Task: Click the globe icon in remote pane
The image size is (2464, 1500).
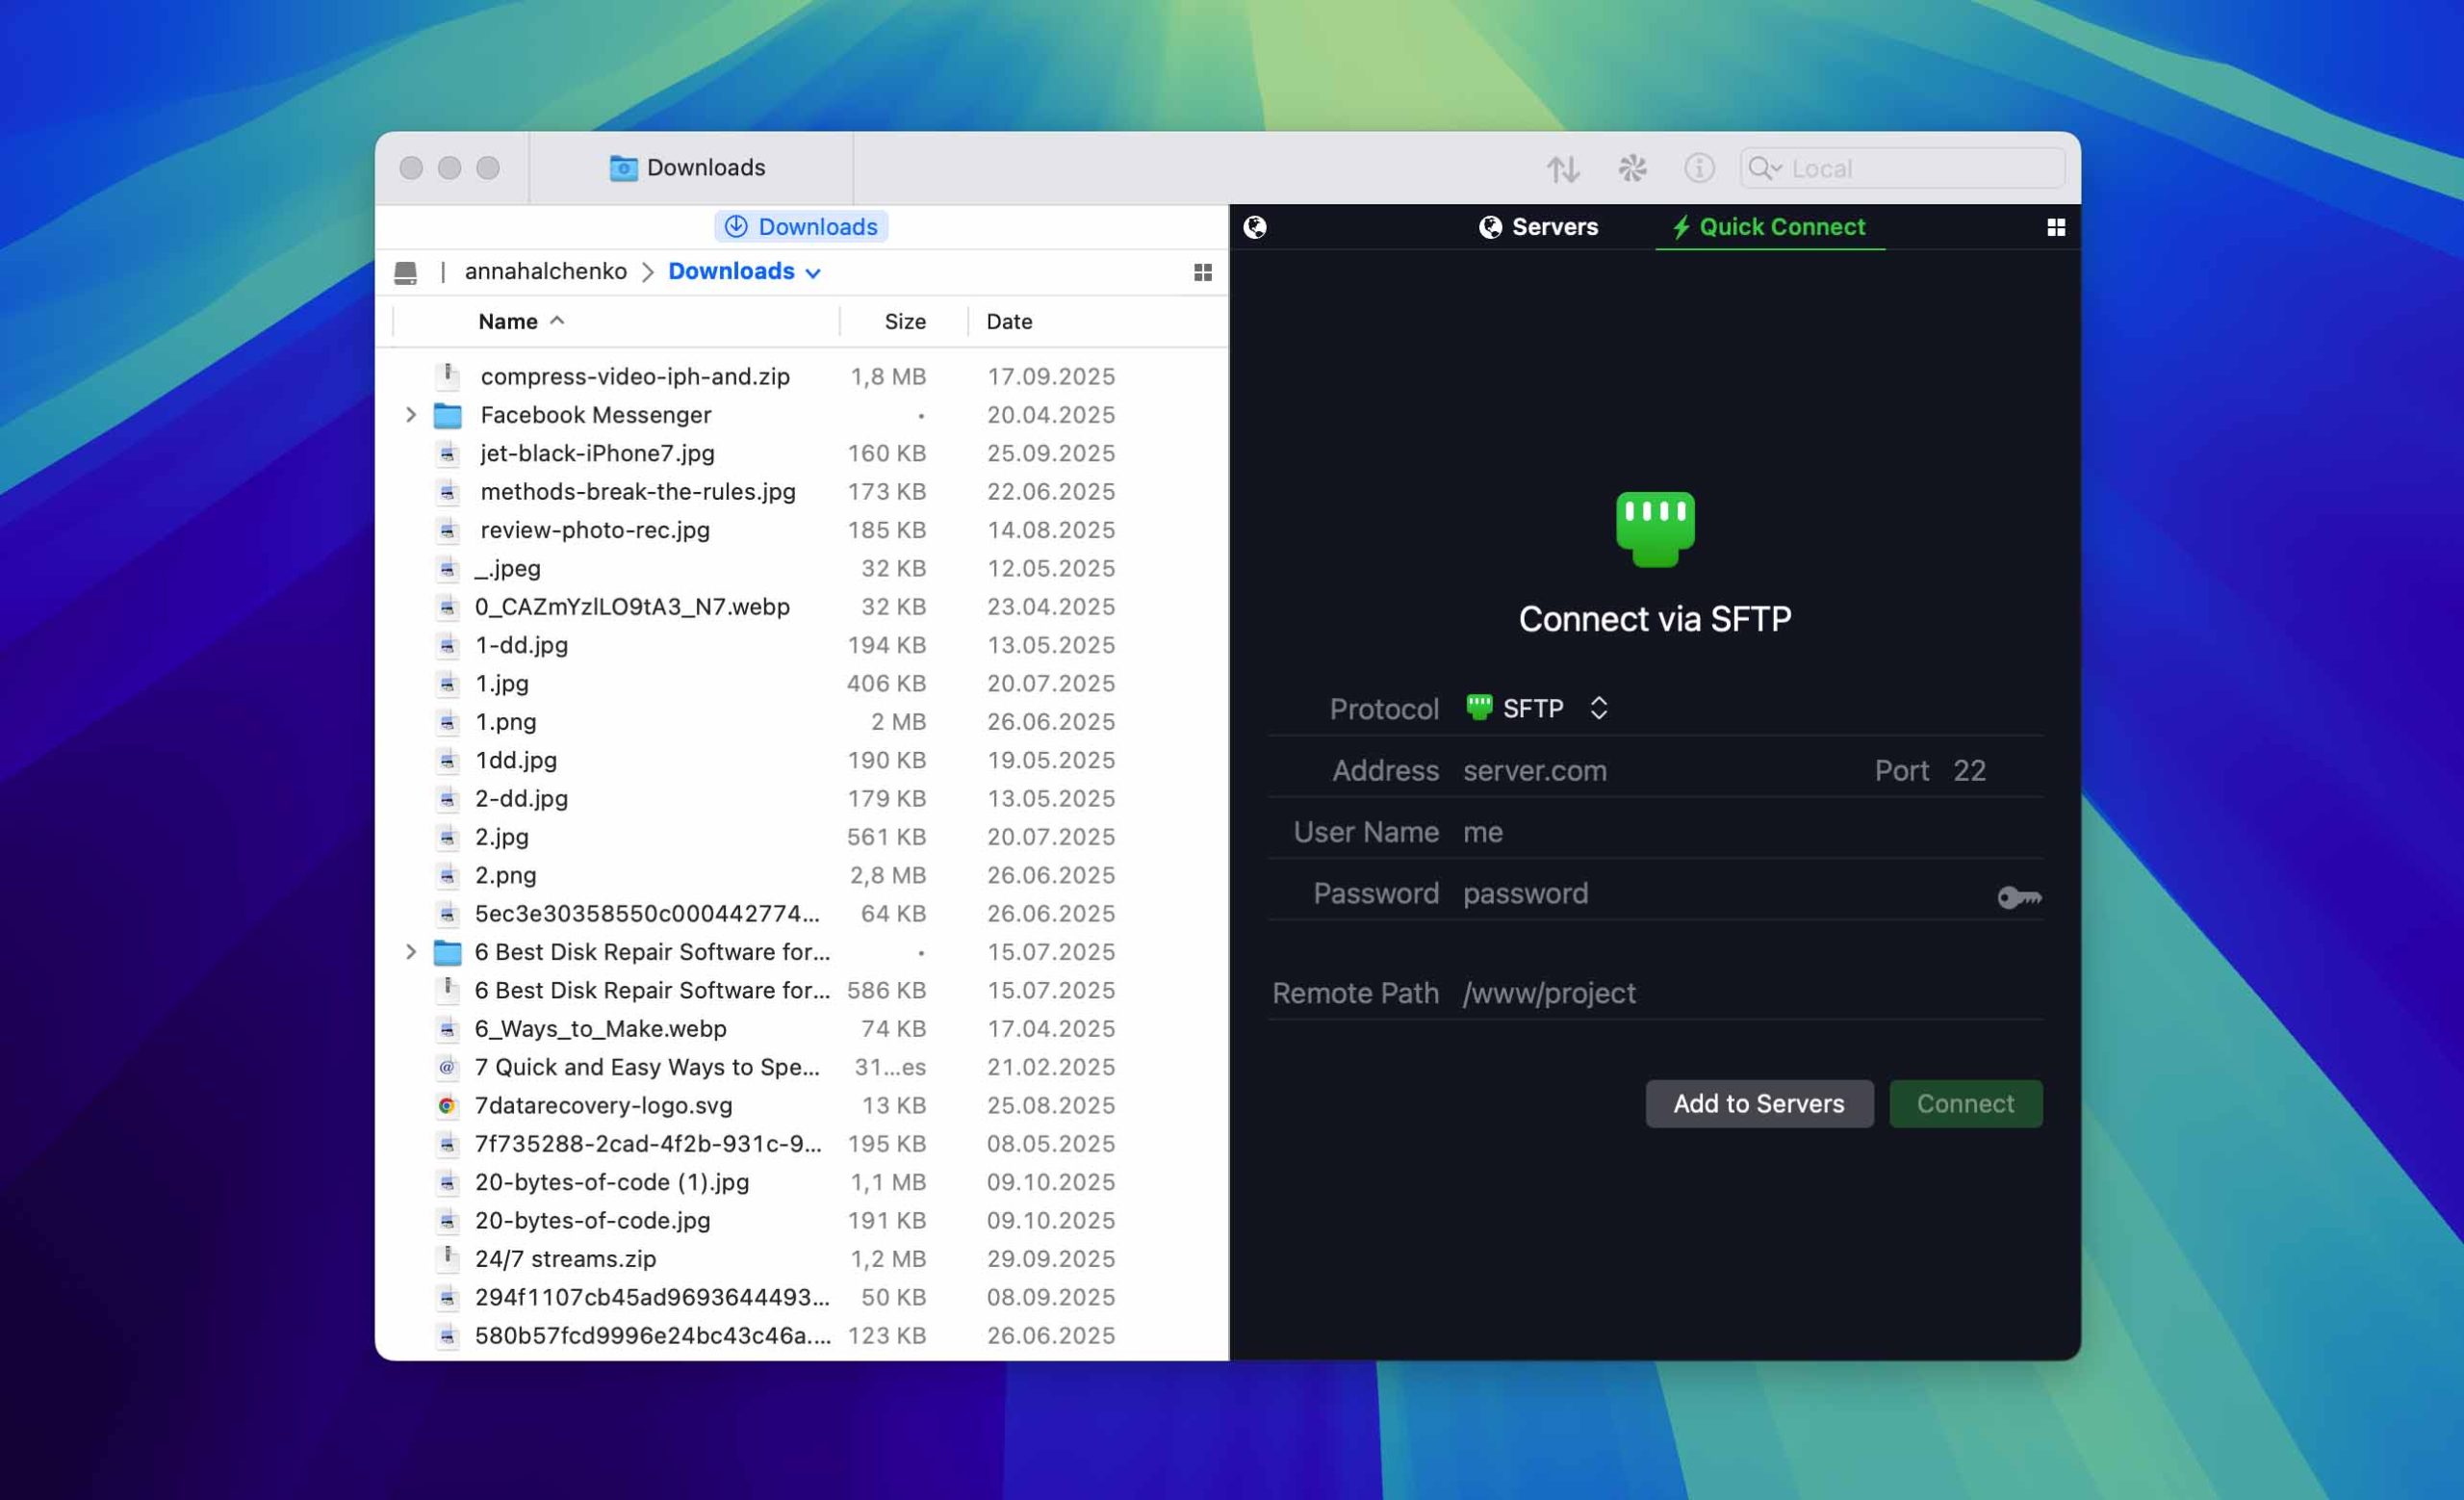Action: [1255, 228]
